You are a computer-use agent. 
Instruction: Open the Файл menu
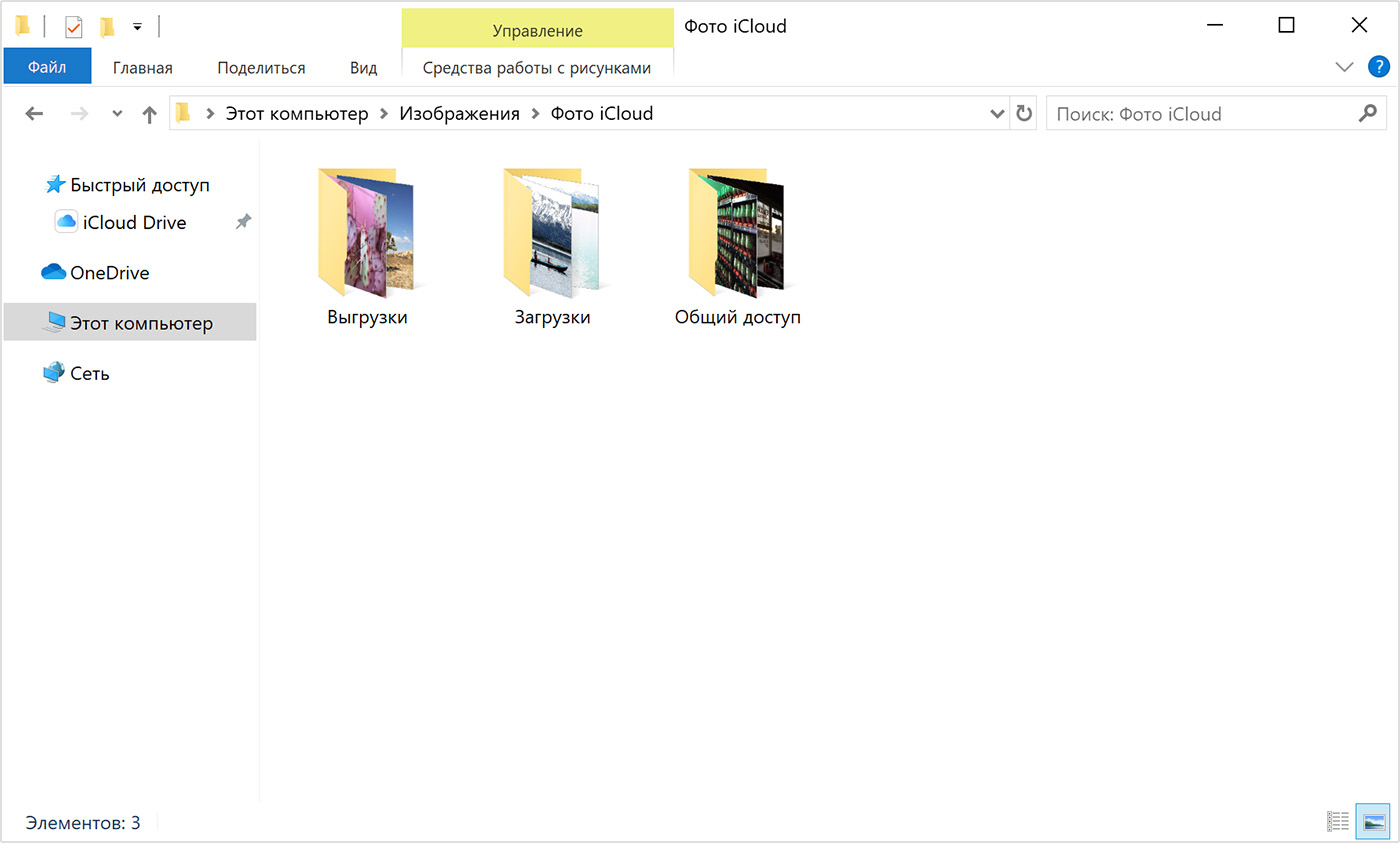[47, 67]
